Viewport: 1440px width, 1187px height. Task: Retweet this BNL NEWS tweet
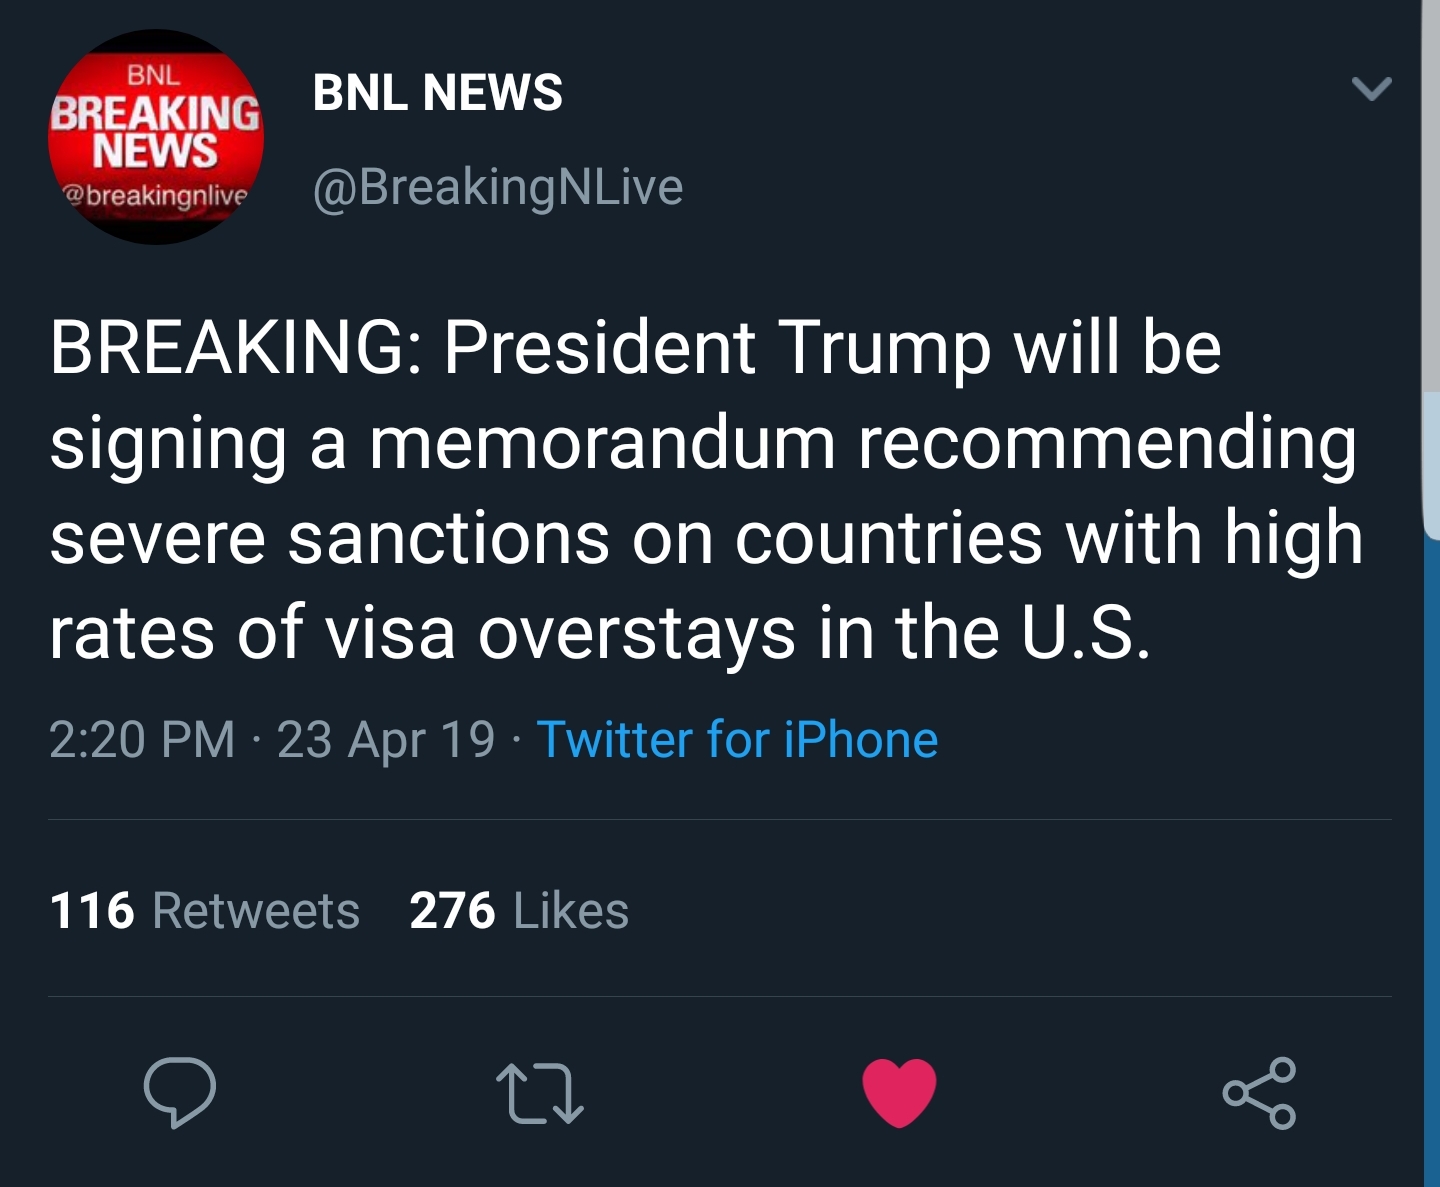click(540, 1093)
